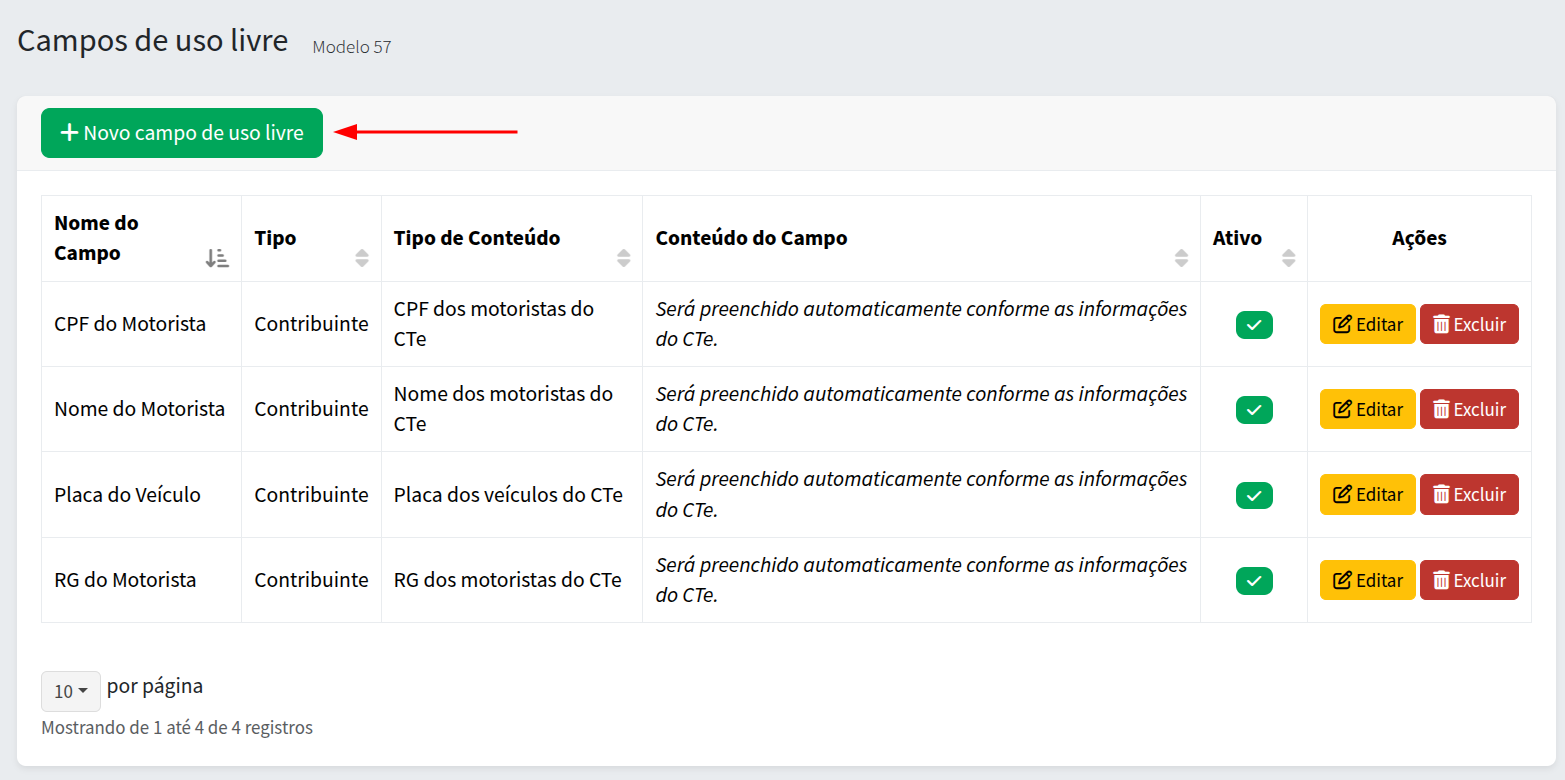
Task: Delete the RG do Motorista field
Action: tap(1469, 580)
